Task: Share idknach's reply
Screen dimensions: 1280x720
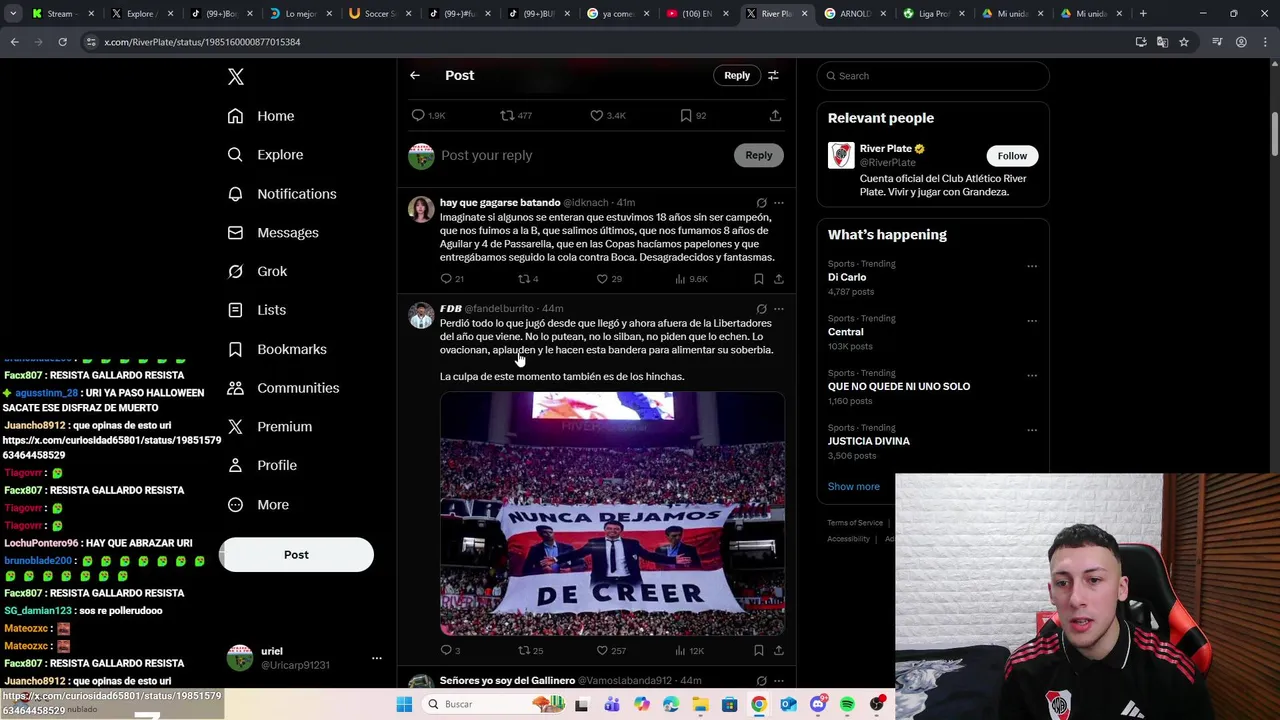Action: [x=778, y=279]
